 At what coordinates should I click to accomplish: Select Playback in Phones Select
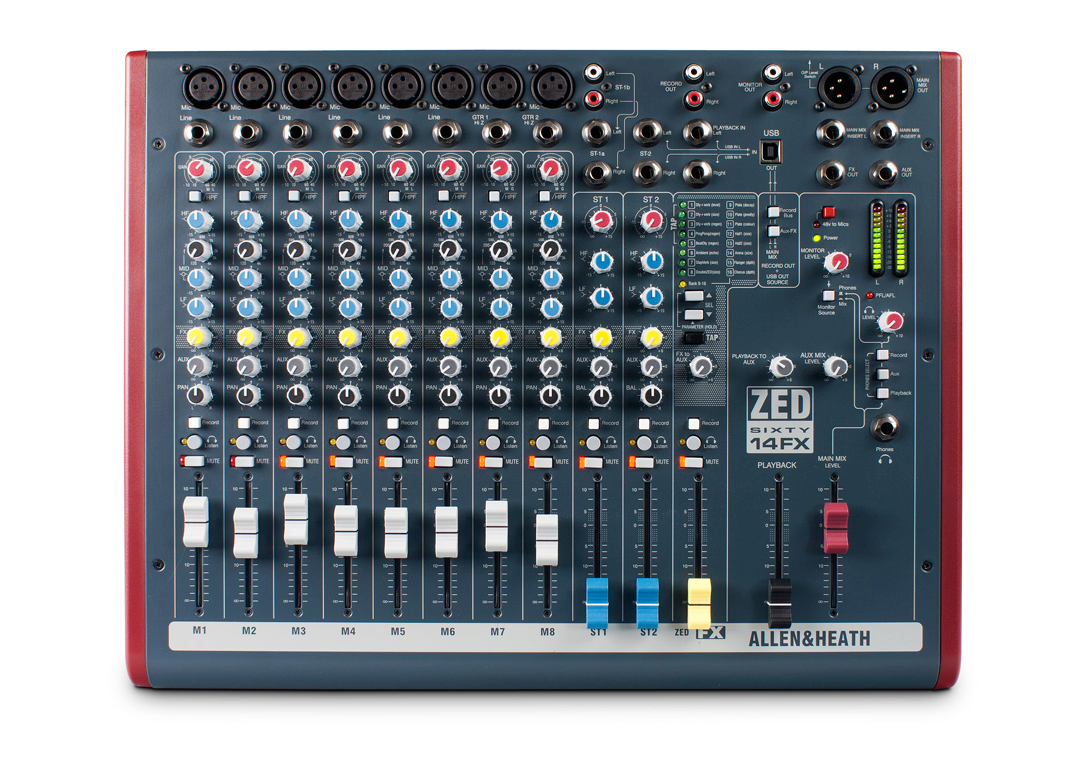point(883,394)
